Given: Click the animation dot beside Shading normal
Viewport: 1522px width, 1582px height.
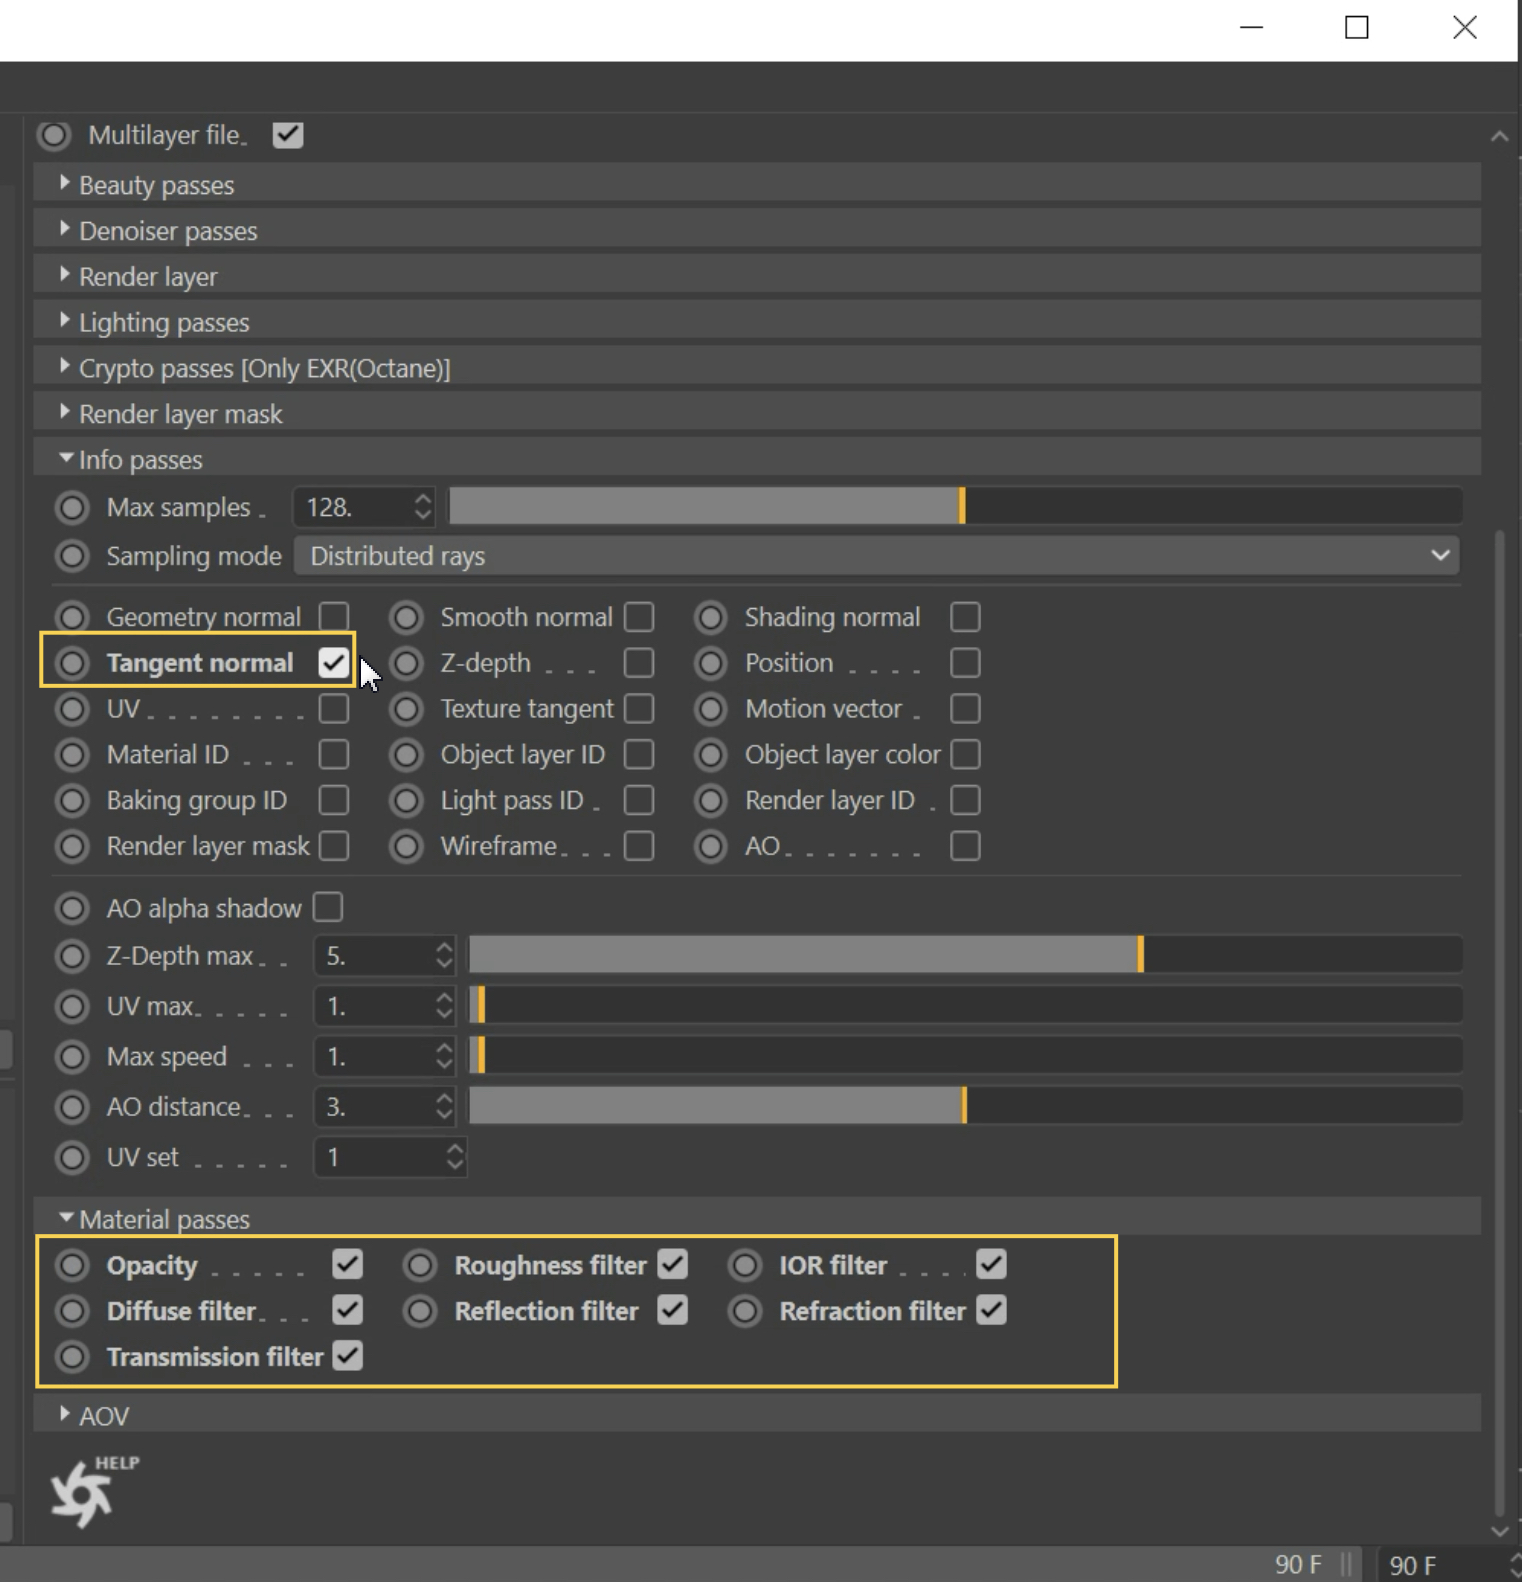Looking at the screenshot, I should (711, 617).
